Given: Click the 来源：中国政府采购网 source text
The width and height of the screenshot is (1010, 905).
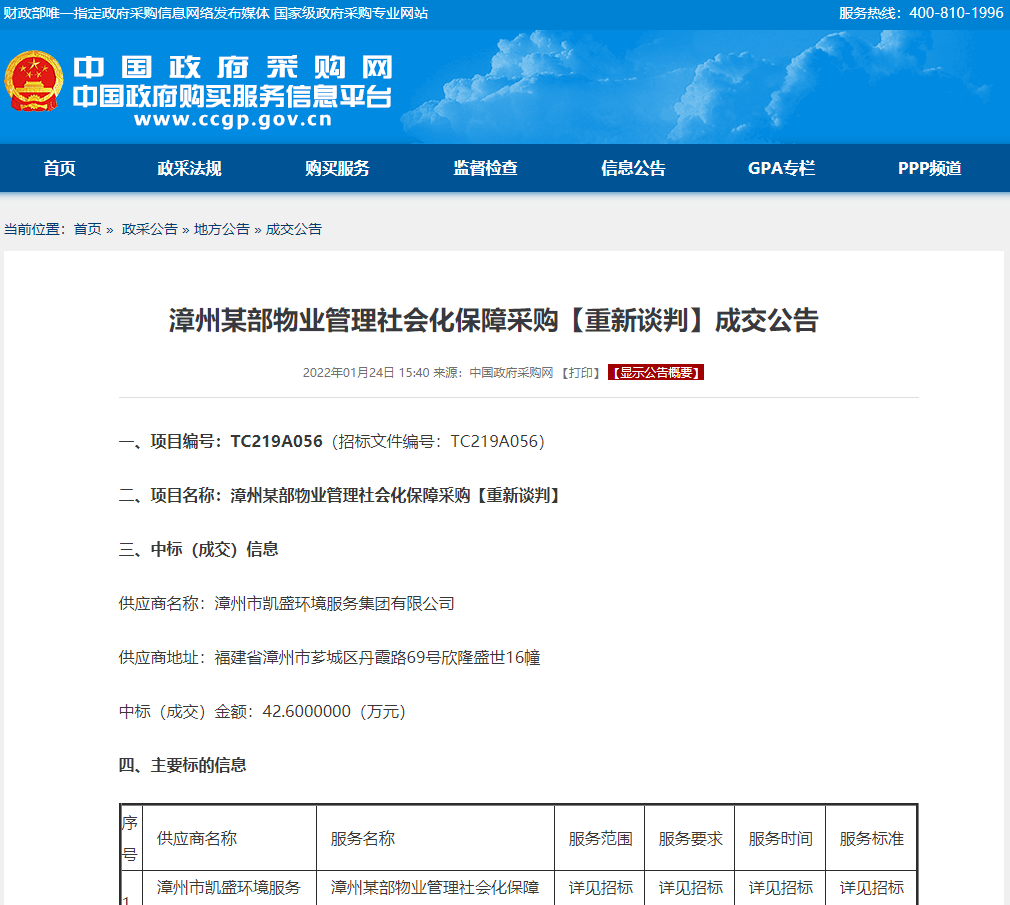Looking at the screenshot, I should click(x=493, y=373).
